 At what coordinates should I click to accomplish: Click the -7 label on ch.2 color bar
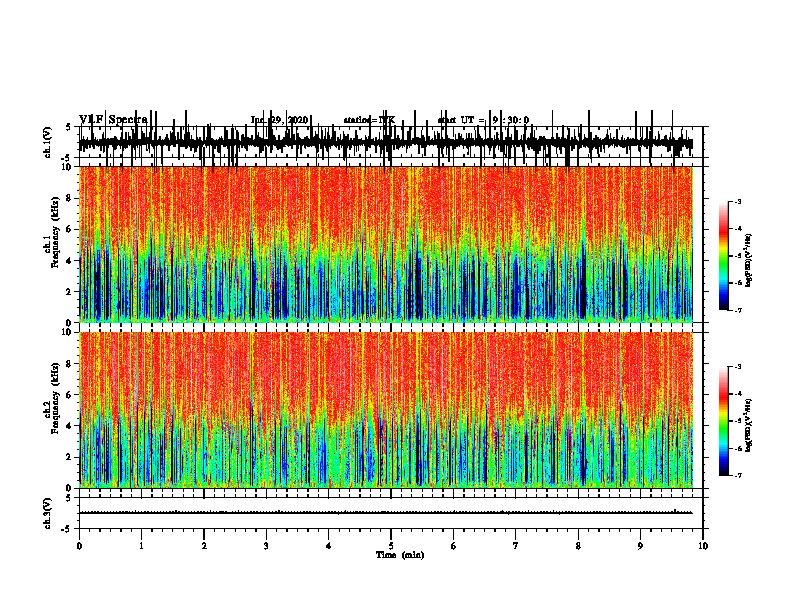coord(738,476)
